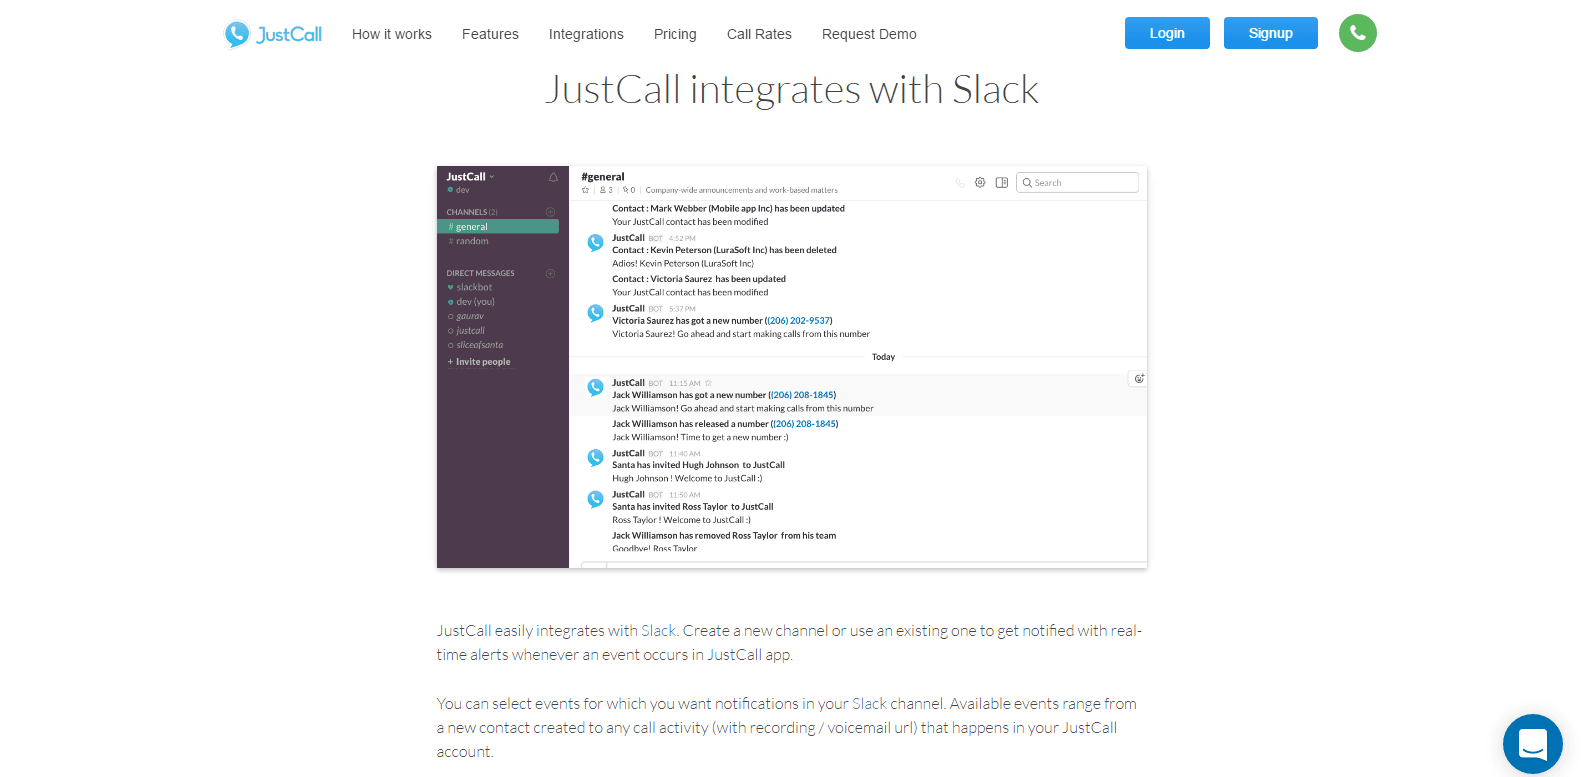Click the green phone call icon
The image size is (1583, 777).
click(1358, 33)
